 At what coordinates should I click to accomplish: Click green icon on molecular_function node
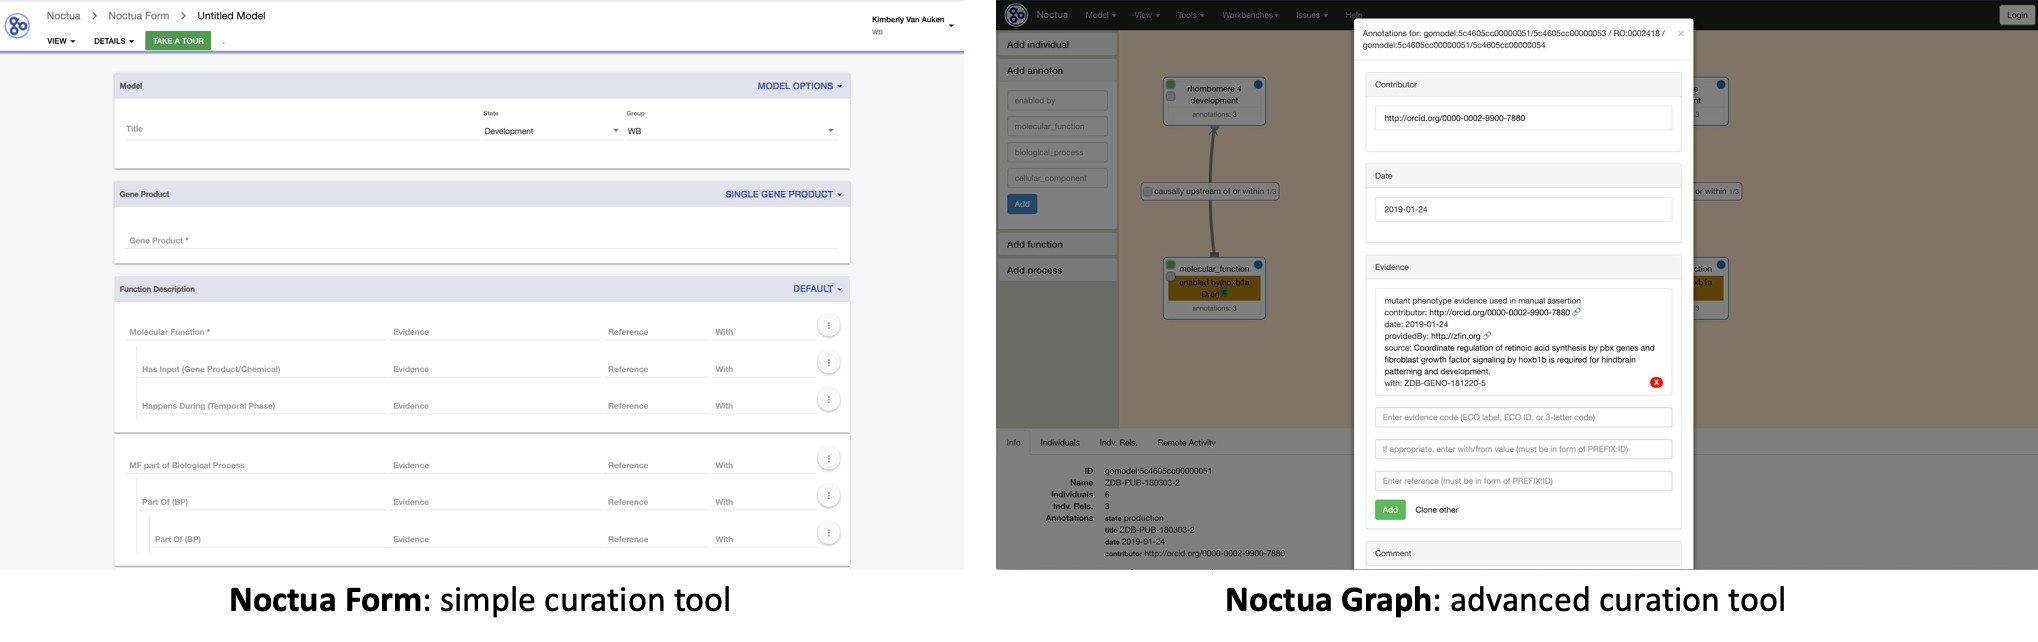(x=1171, y=265)
